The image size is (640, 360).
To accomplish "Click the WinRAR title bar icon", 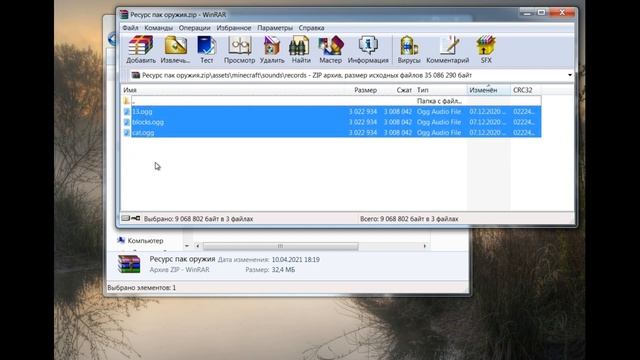I will pyautogui.click(x=124, y=14).
